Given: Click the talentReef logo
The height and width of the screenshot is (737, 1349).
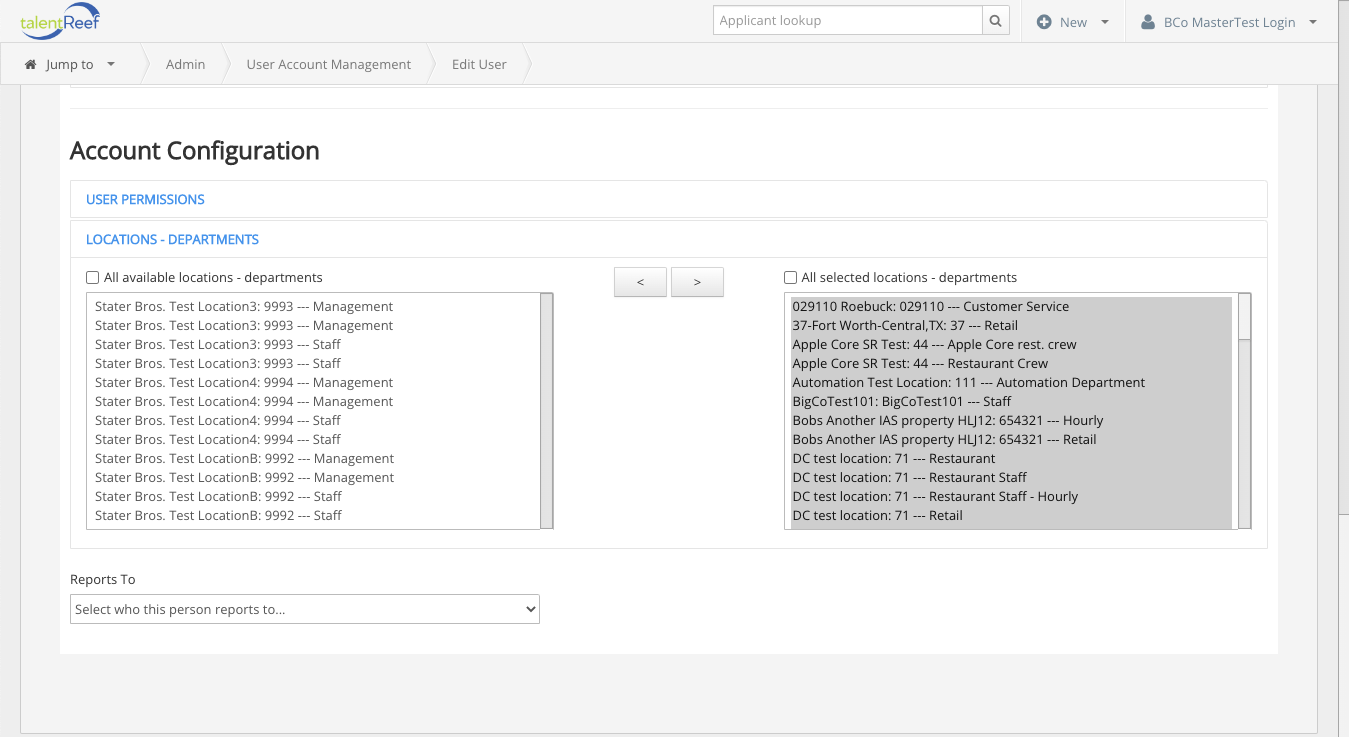Looking at the screenshot, I should pyautogui.click(x=59, y=20).
